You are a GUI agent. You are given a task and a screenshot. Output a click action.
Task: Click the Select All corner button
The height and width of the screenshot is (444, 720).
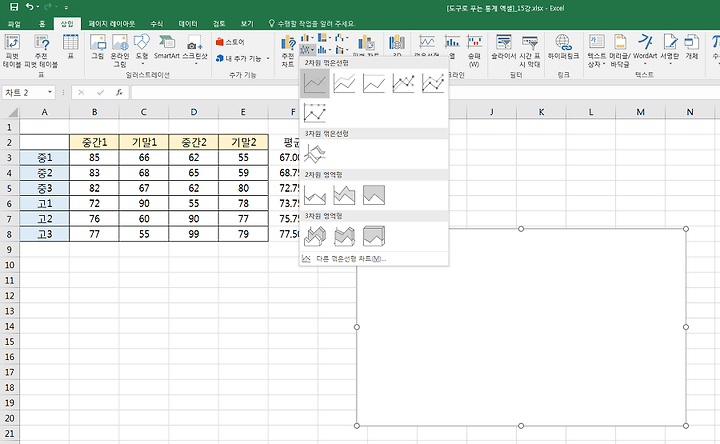pyautogui.click(x=10, y=112)
